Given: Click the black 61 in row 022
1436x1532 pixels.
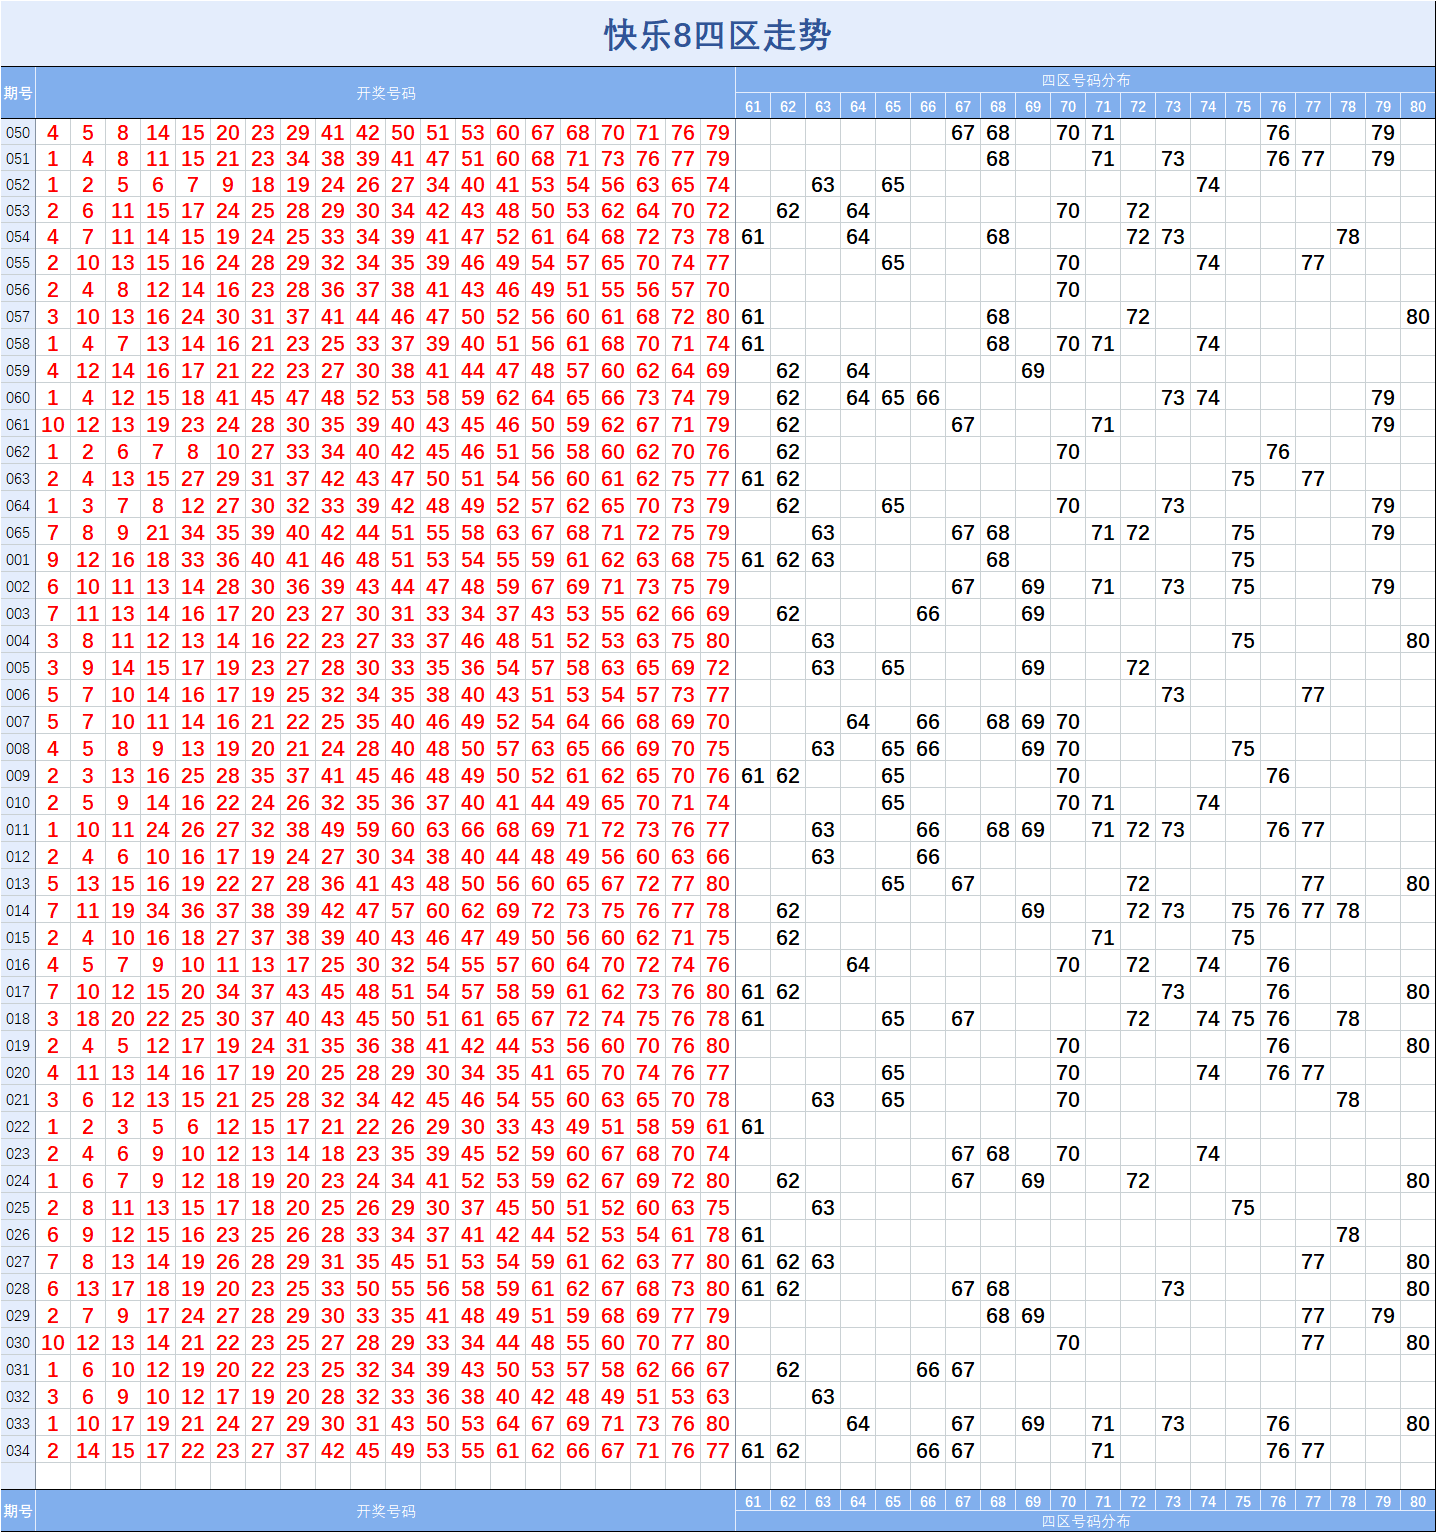Looking at the screenshot, I should pos(753,1127).
